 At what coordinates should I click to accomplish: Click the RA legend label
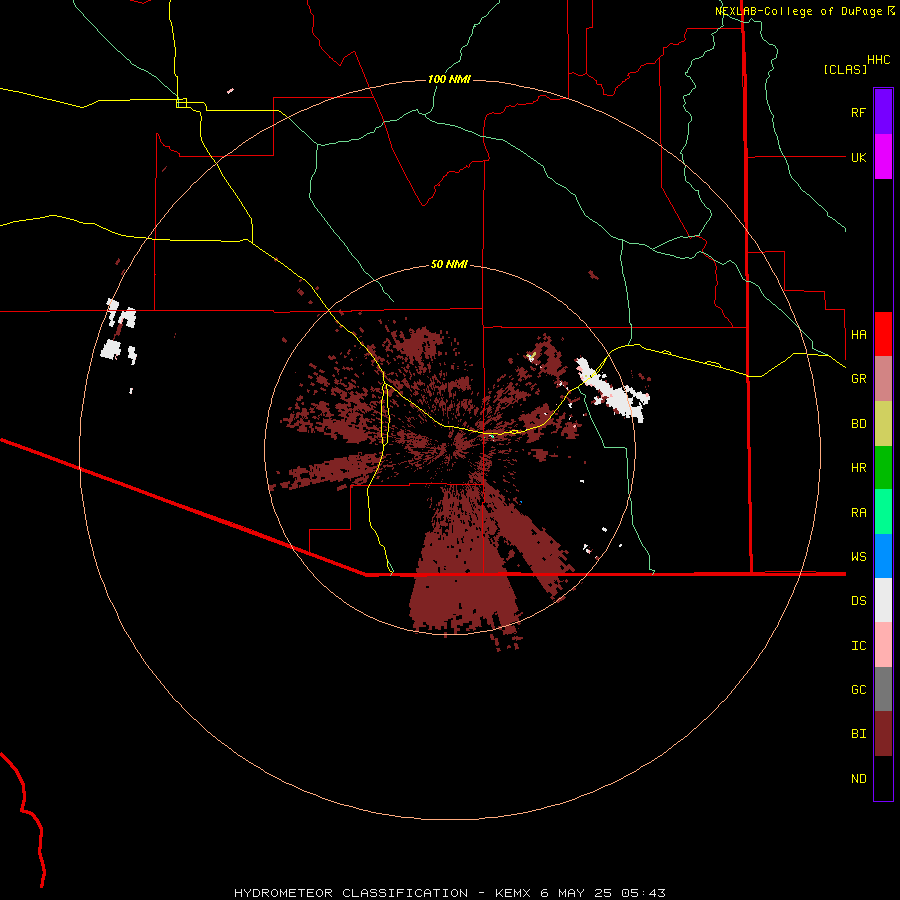(858, 513)
